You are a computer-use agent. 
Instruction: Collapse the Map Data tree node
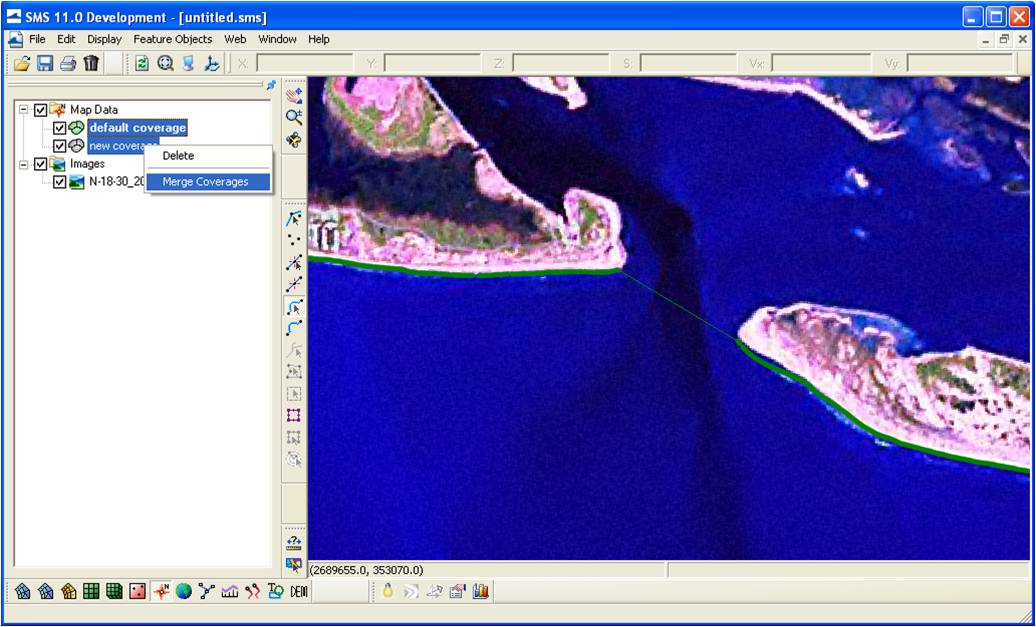[24, 110]
